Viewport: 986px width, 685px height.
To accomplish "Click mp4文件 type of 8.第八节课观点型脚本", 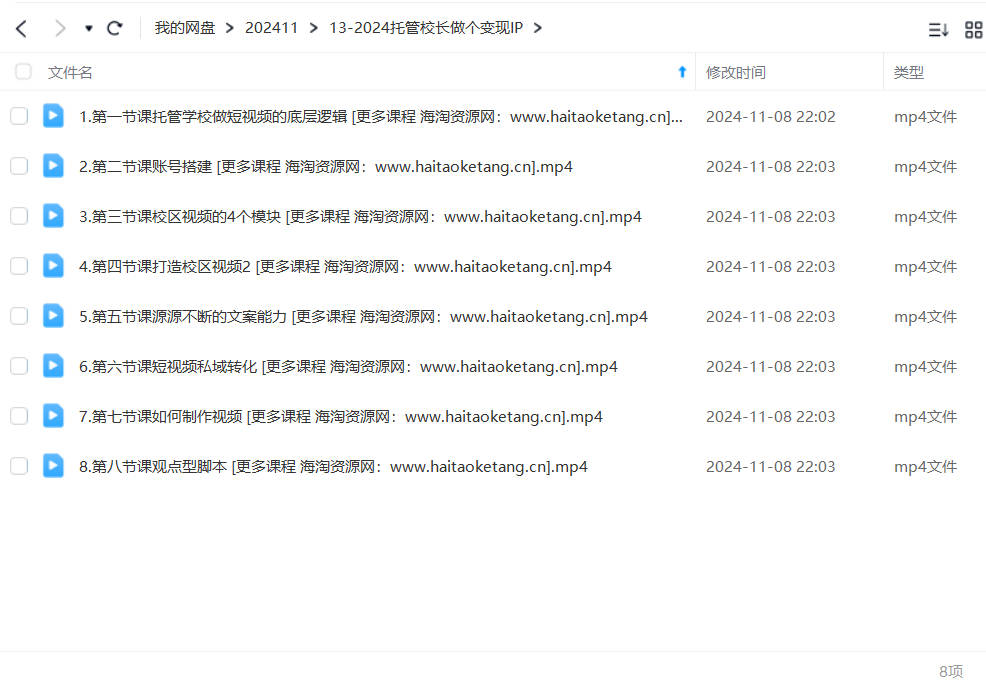I will 925,467.
